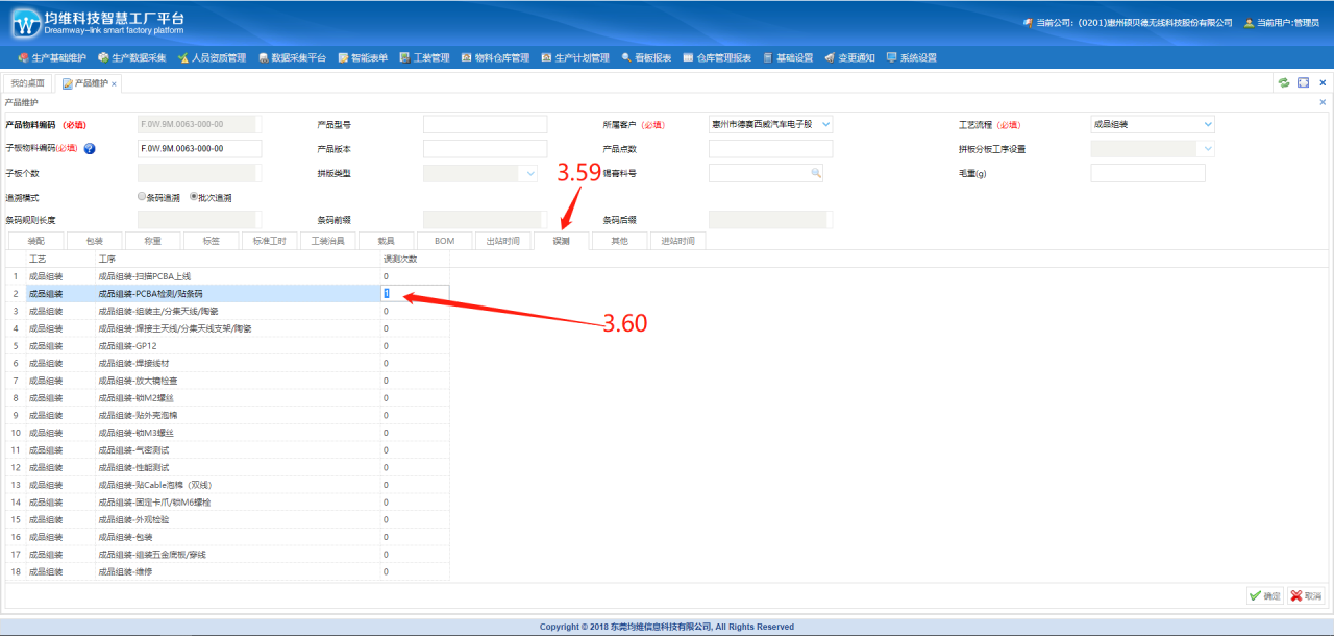Image resolution: width=1334 pixels, height=636 pixels.
Task: Expand the 拼版类型 dropdown
Action: tap(531, 173)
